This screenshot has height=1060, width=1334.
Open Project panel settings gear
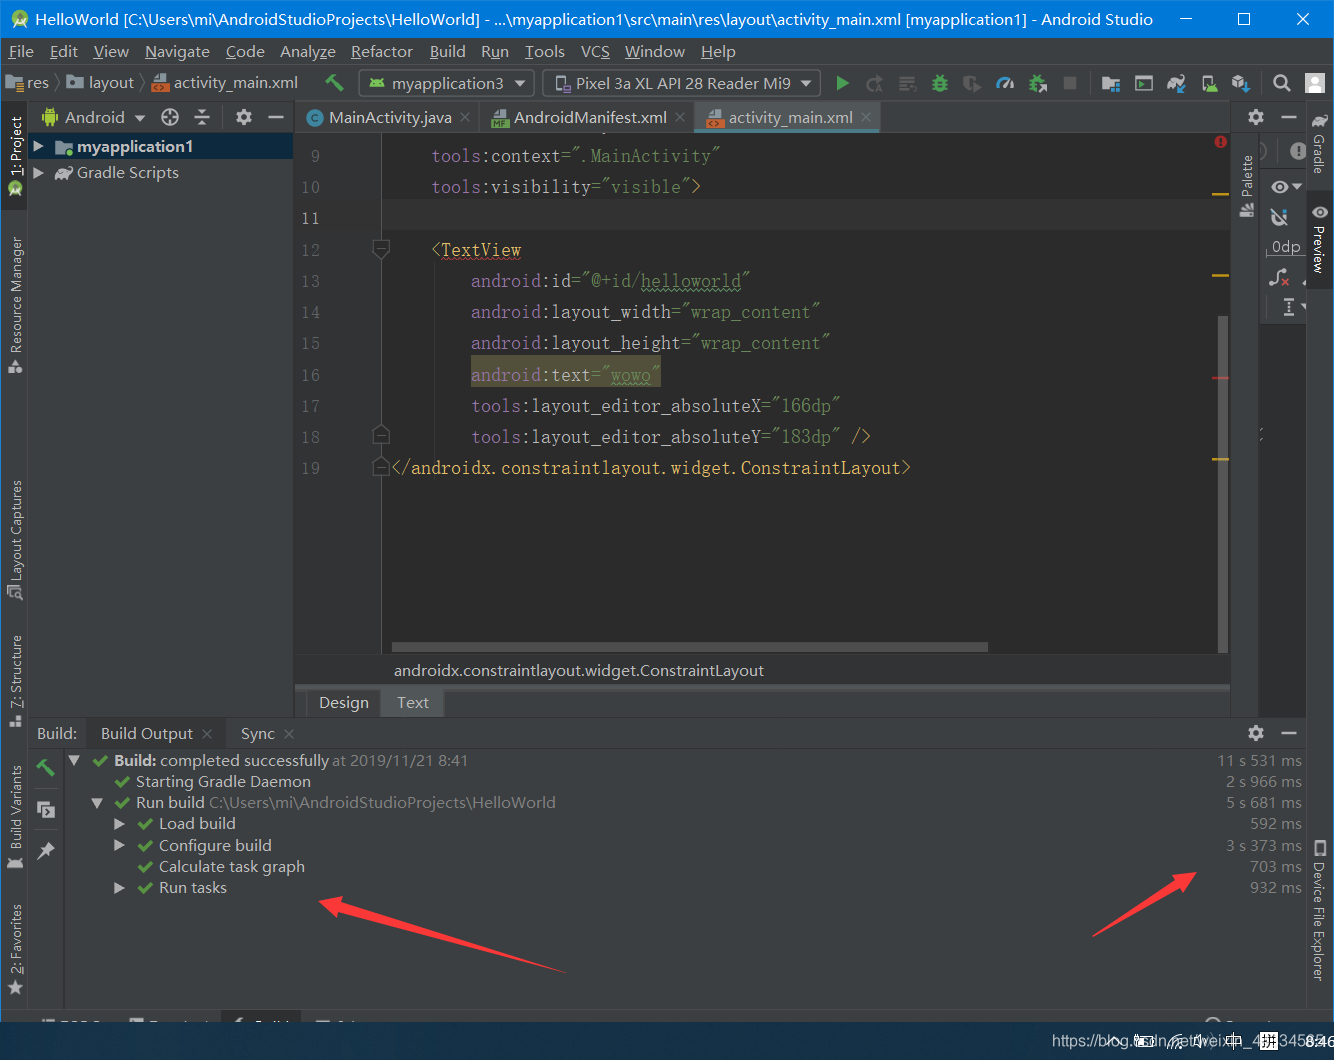(x=244, y=117)
